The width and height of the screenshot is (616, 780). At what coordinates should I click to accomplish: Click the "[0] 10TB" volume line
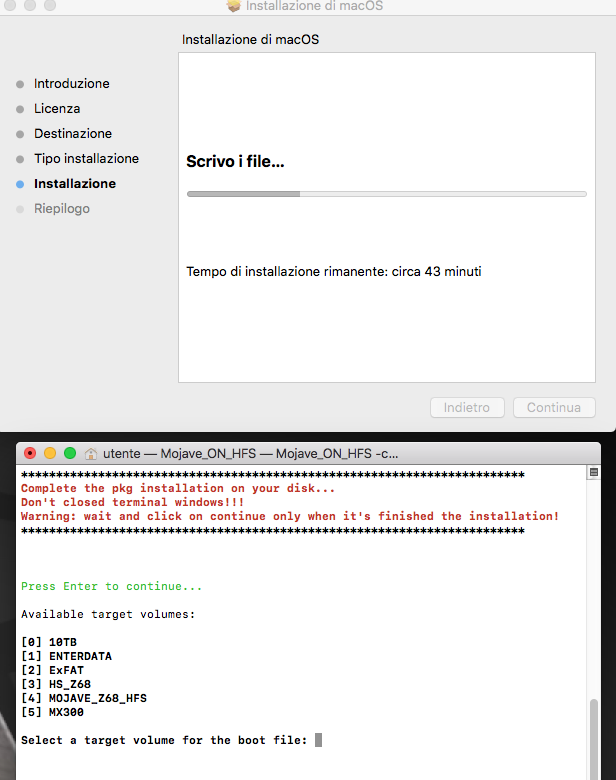(x=49, y=642)
